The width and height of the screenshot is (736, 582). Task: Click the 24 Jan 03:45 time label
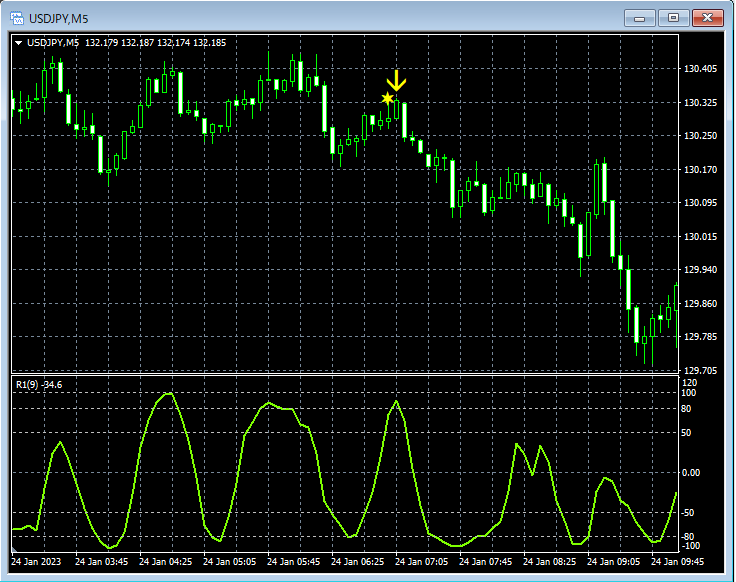(101, 562)
